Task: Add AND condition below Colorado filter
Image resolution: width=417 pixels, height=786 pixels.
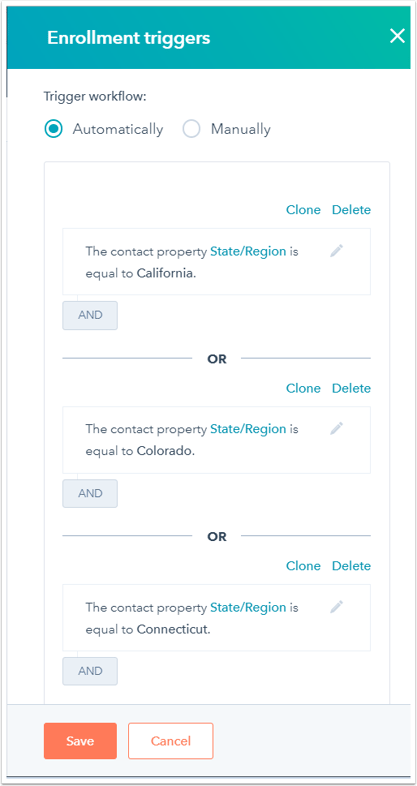Action: coord(90,493)
